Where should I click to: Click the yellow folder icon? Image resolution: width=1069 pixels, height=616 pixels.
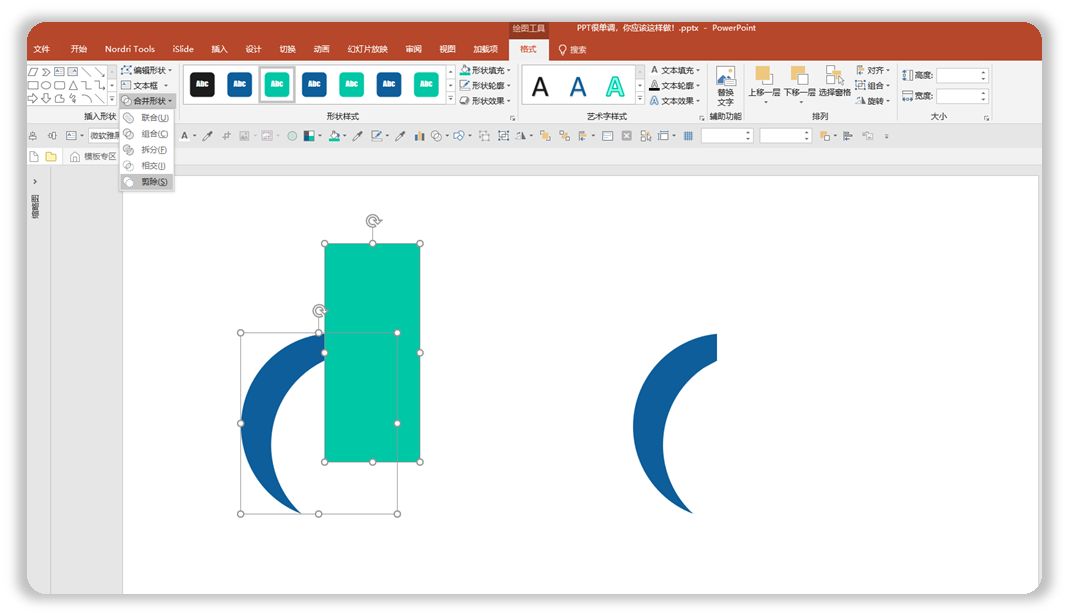[51, 157]
